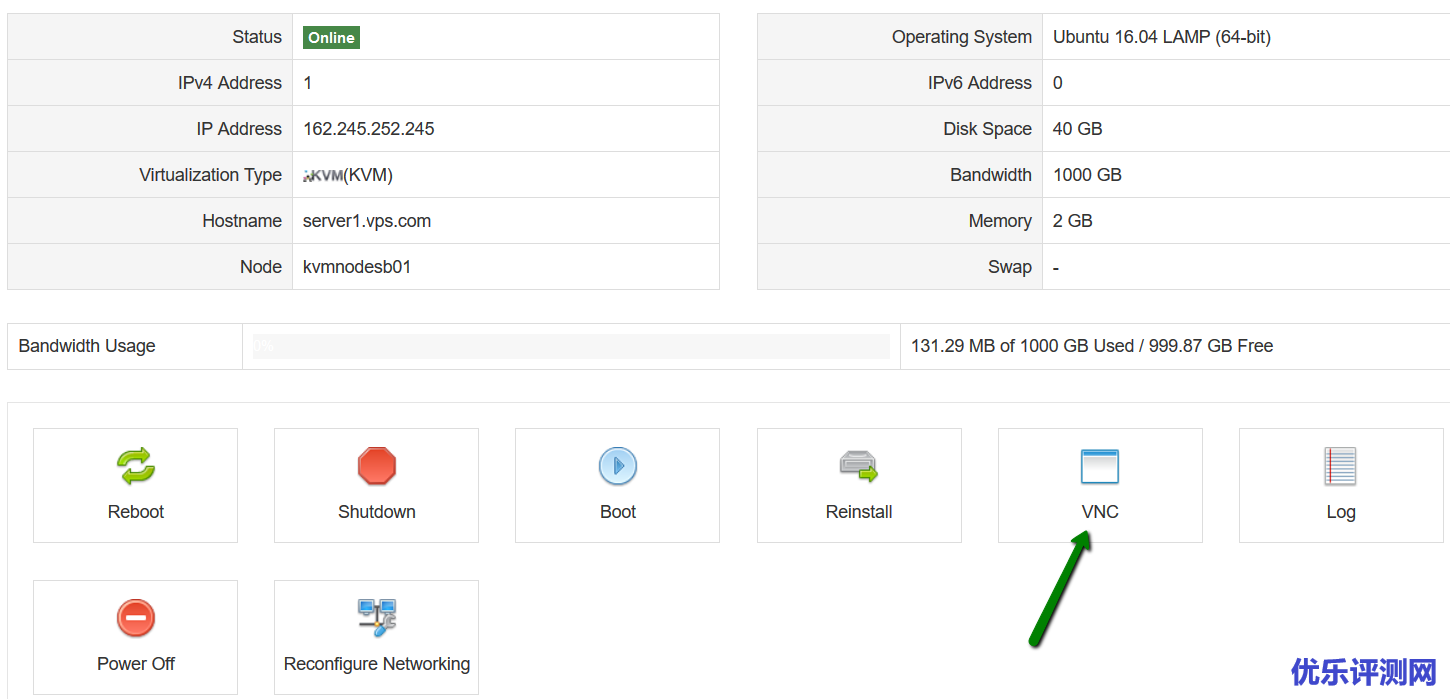
Task: Select the Reinstall button label
Action: coord(859,512)
